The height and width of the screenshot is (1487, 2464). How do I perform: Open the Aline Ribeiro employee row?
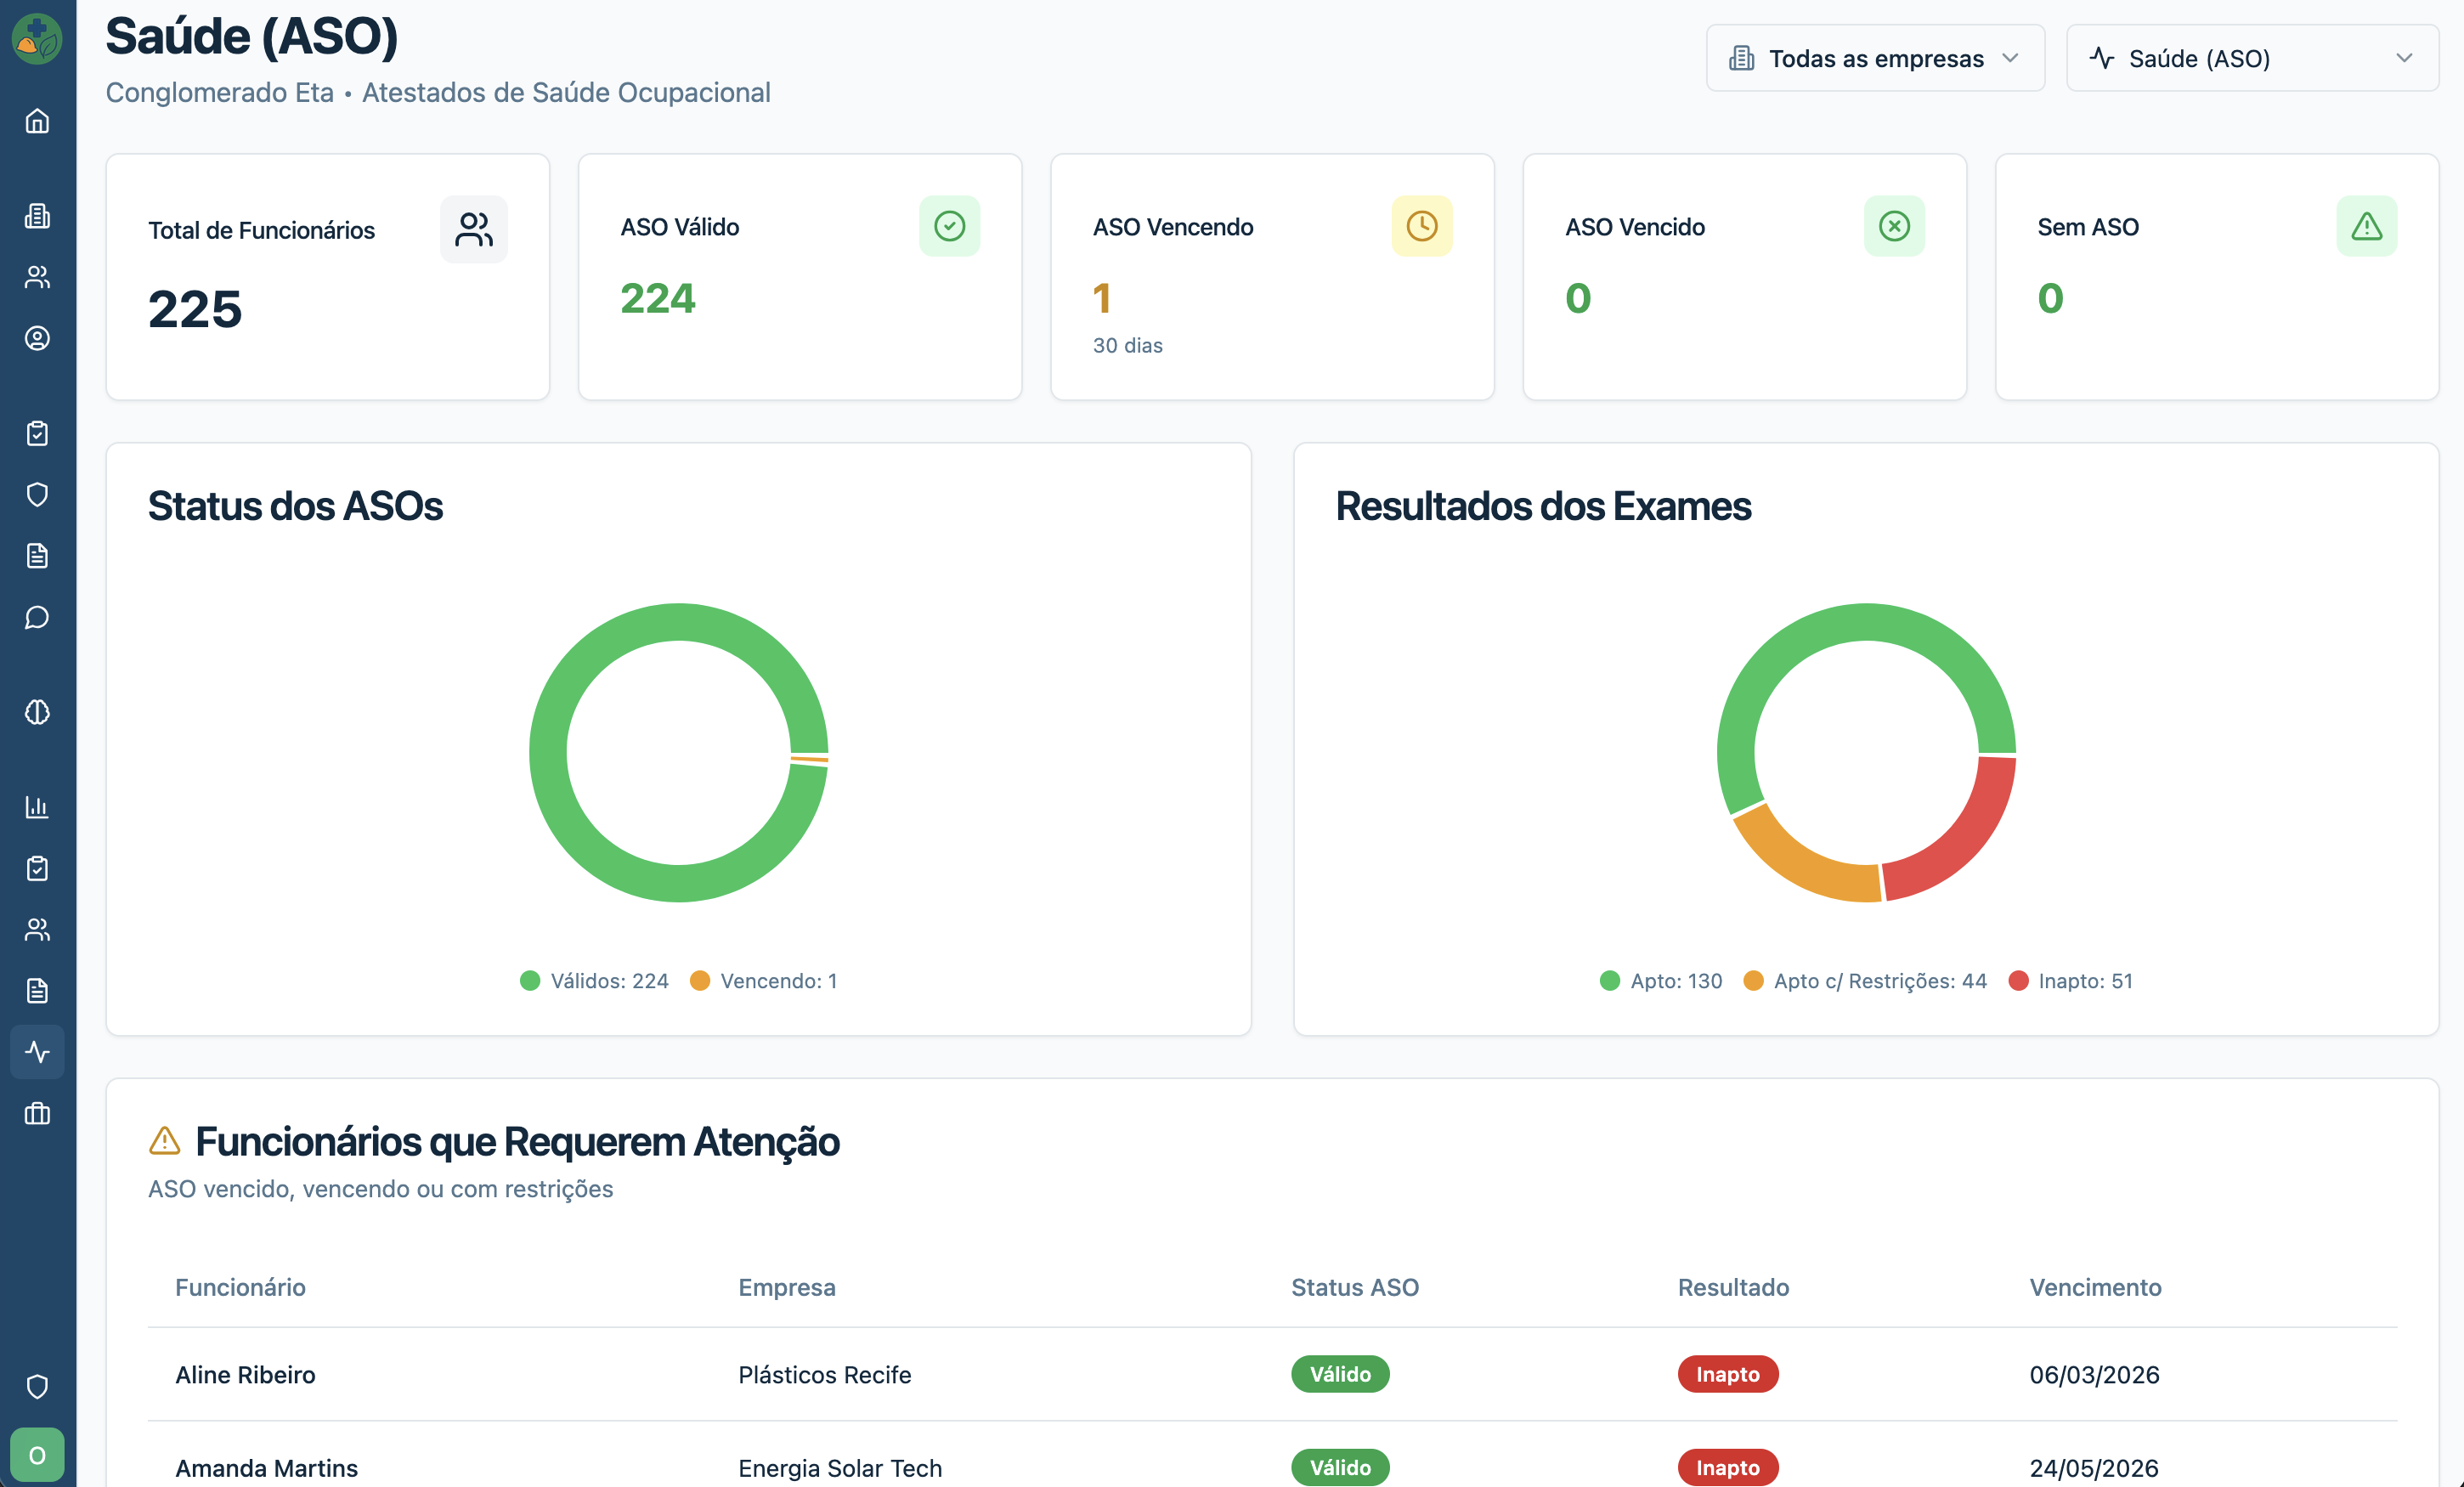245,1375
